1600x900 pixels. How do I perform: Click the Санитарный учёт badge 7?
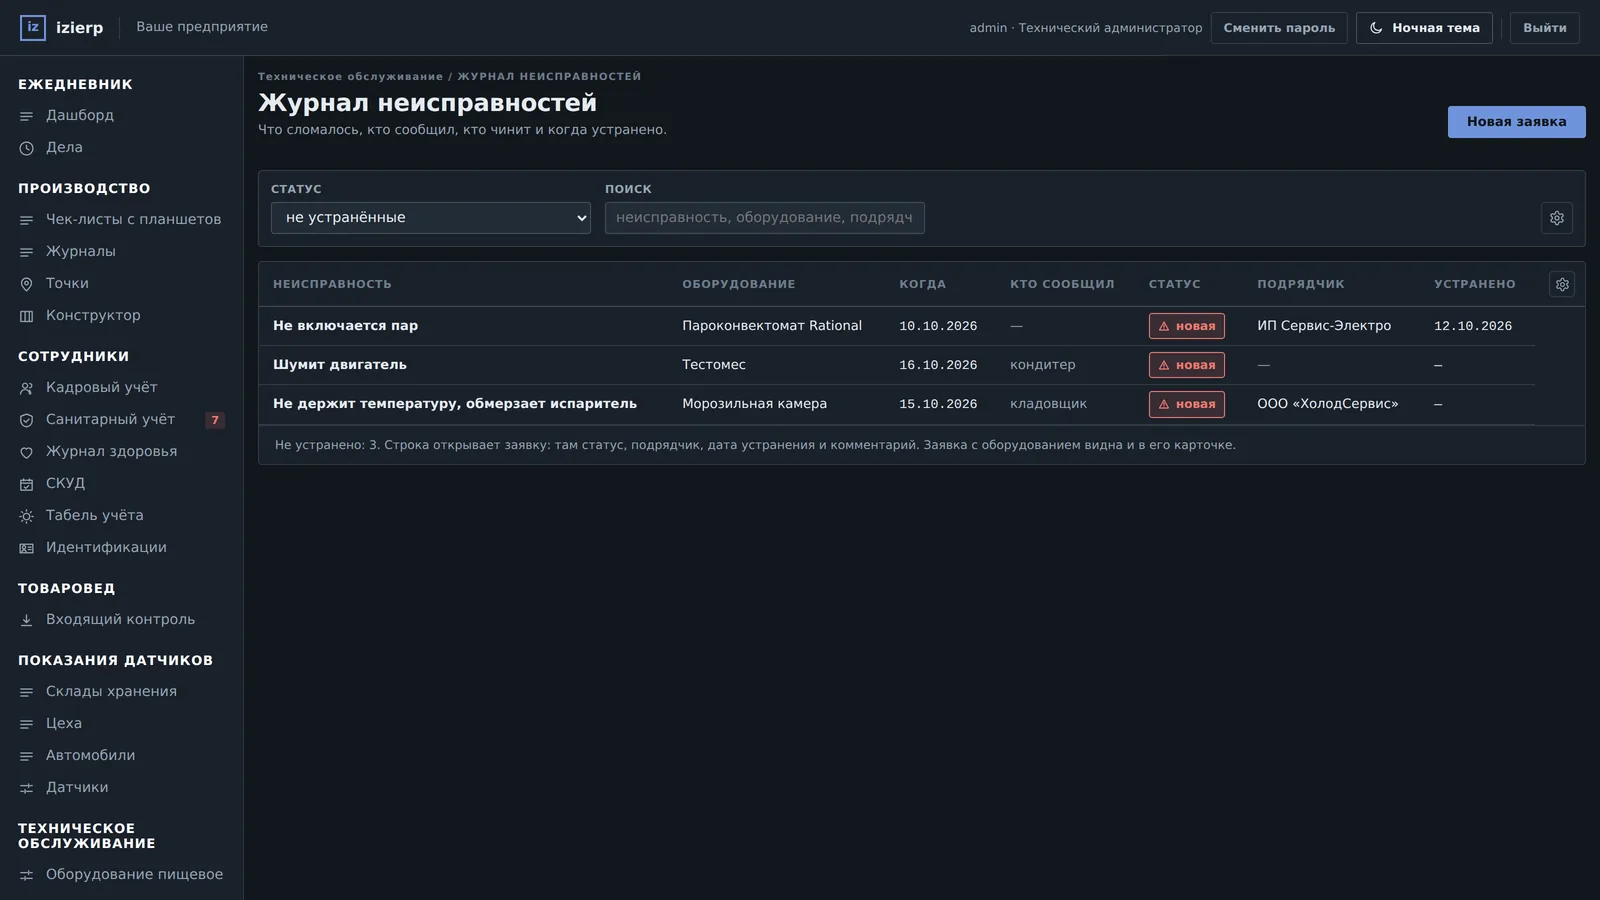pos(215,420)
